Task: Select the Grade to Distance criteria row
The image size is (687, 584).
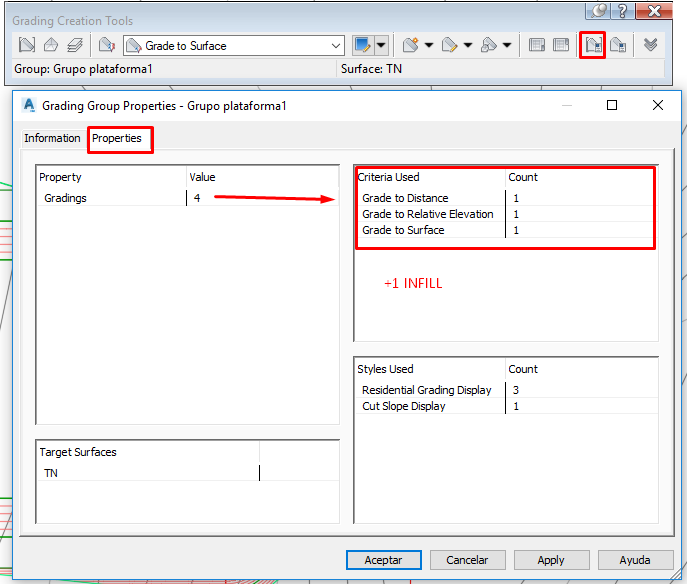Action: pos(506,198)
